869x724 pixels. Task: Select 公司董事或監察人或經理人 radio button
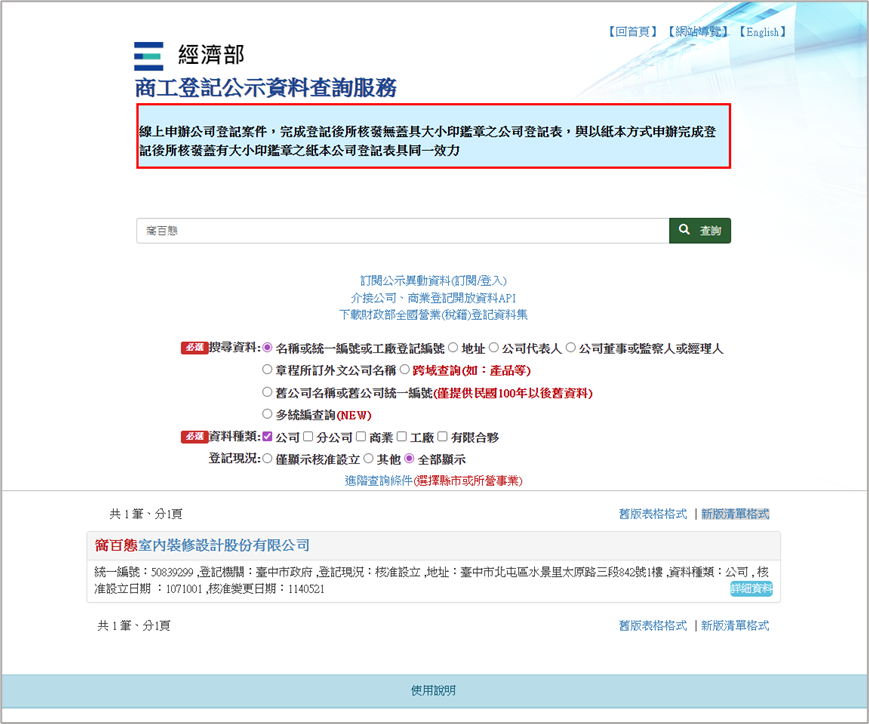point(570,348)
